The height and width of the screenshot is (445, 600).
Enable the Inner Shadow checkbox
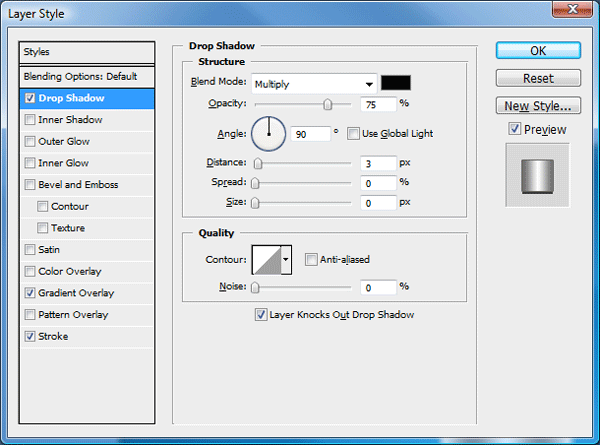click(30, 120)
